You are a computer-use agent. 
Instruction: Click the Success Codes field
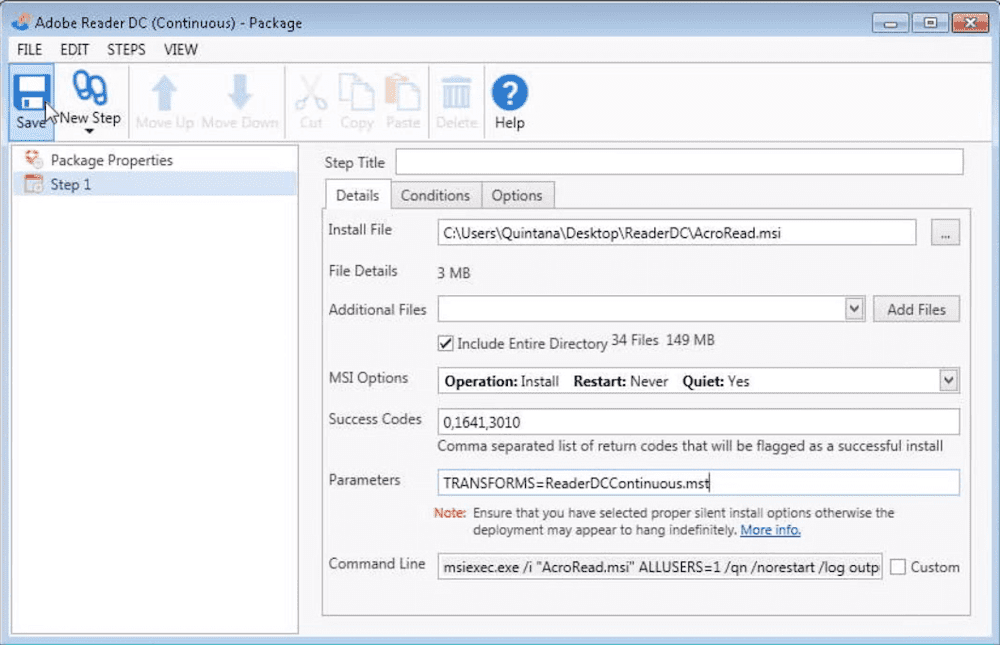coord(698,422)
